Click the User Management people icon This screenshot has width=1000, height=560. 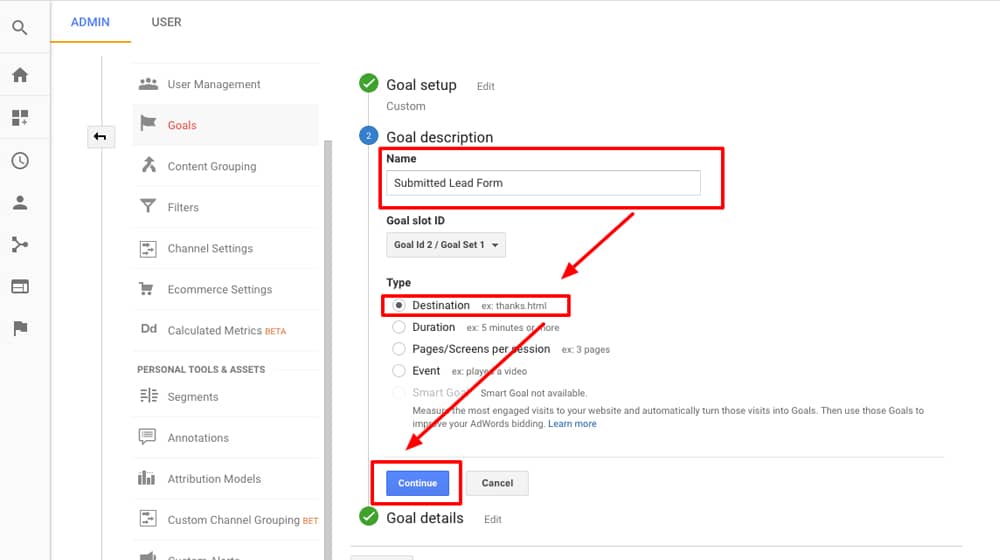(148, 84)
